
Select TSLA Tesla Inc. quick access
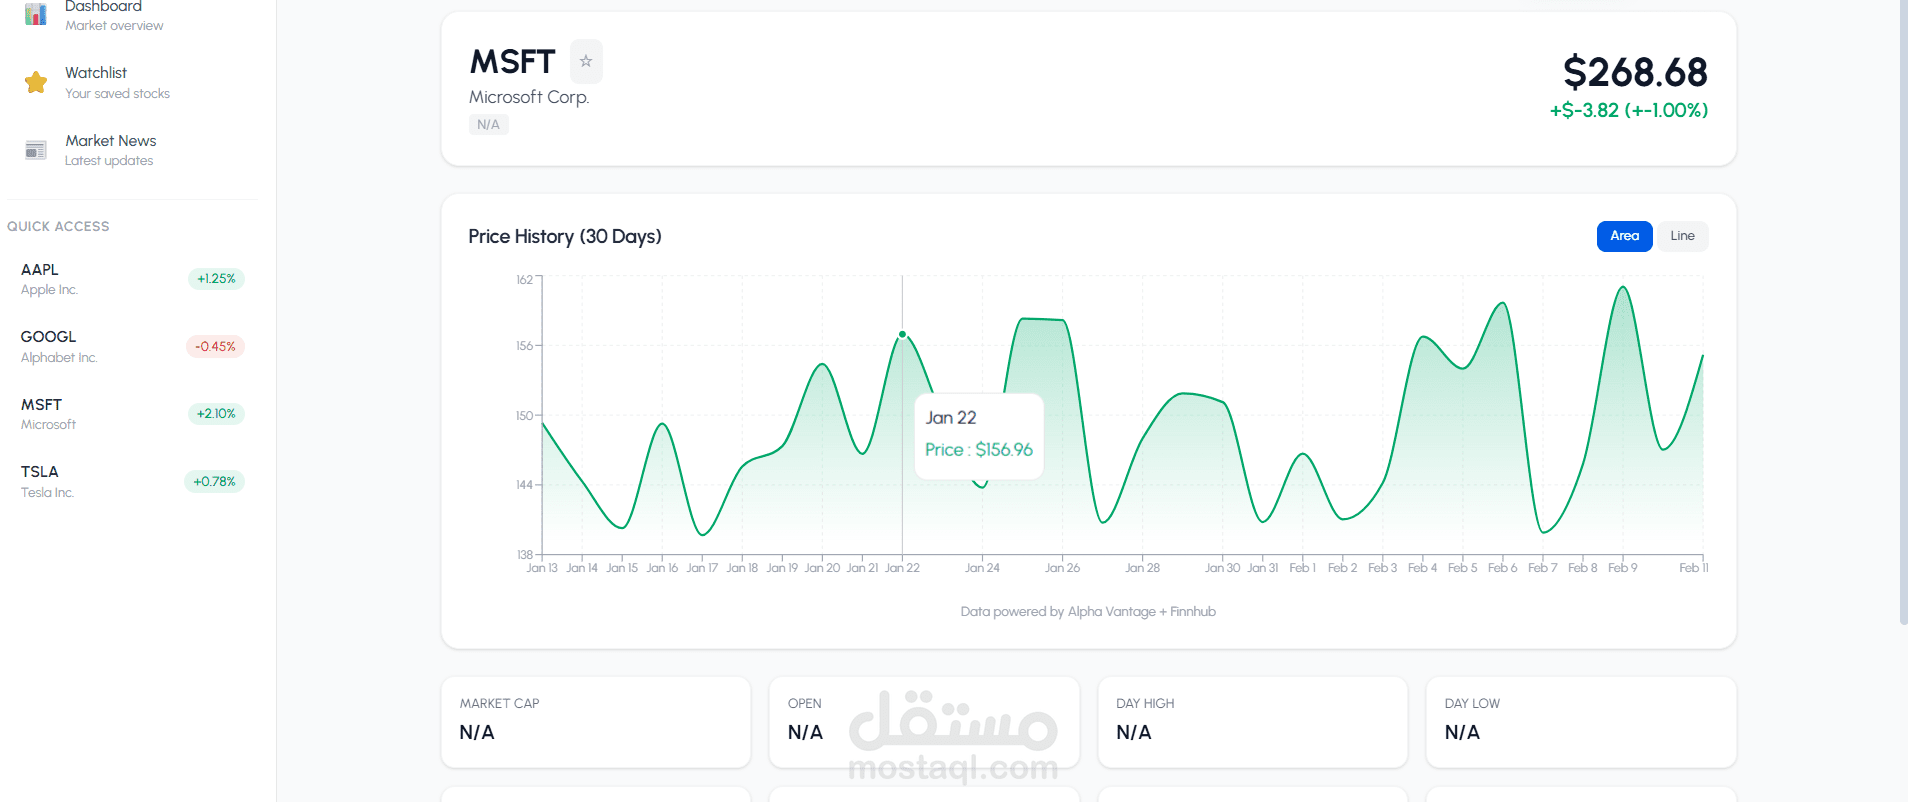132,481
